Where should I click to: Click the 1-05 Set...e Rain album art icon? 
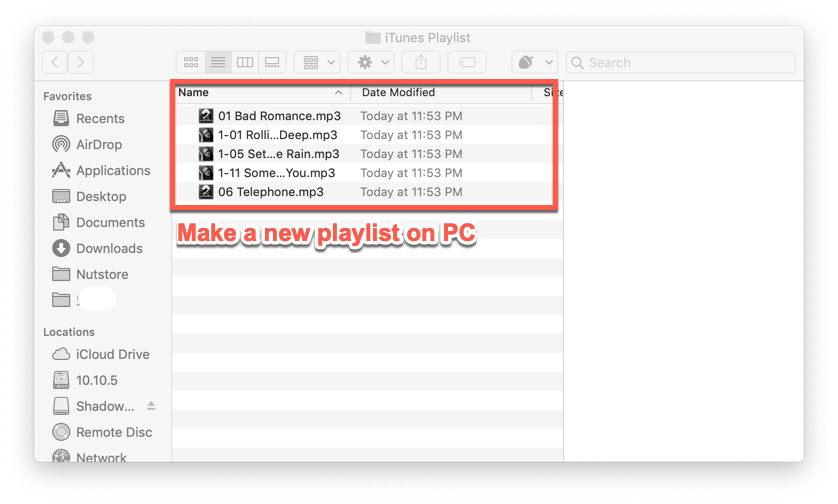tap(206, 154)
